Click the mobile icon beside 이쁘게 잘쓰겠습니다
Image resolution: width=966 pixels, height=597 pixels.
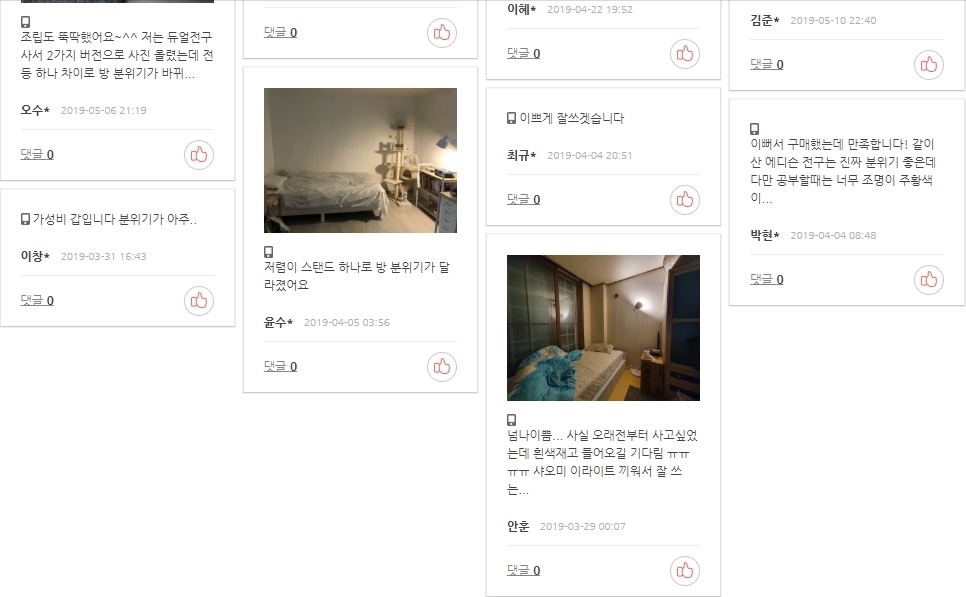[x=511, y=118]
